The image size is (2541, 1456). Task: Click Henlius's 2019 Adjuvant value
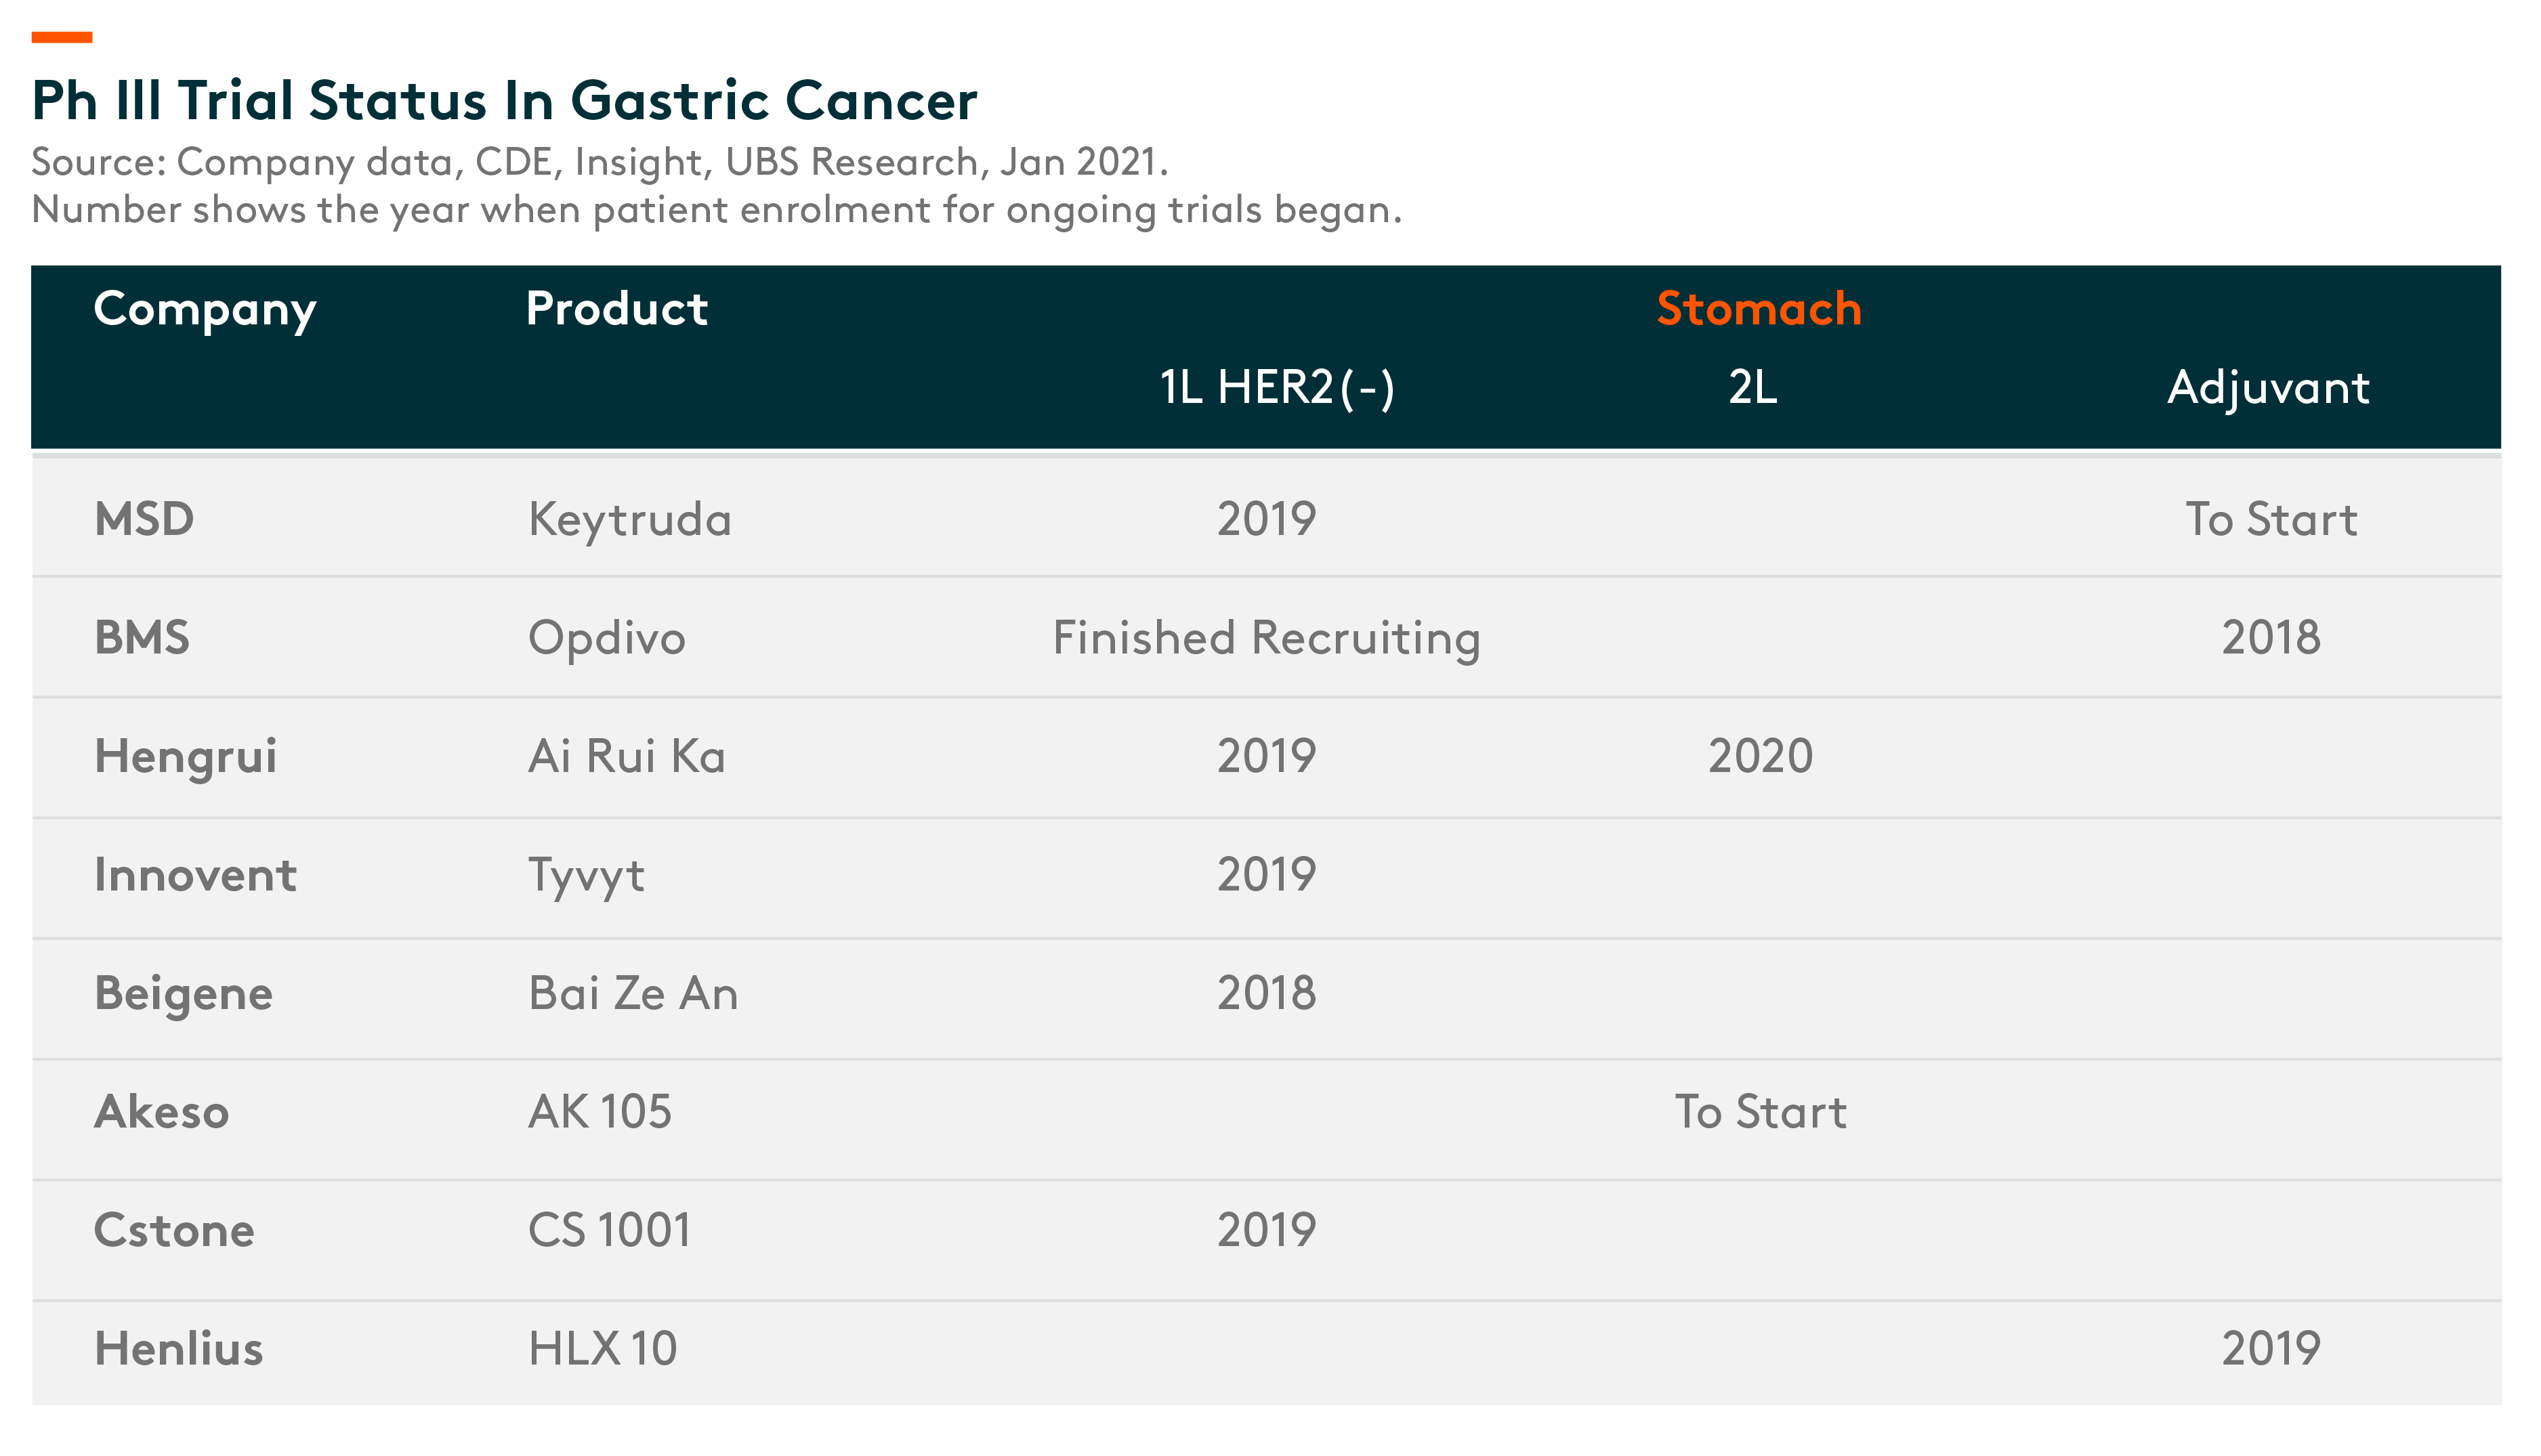point(2271,1349)
